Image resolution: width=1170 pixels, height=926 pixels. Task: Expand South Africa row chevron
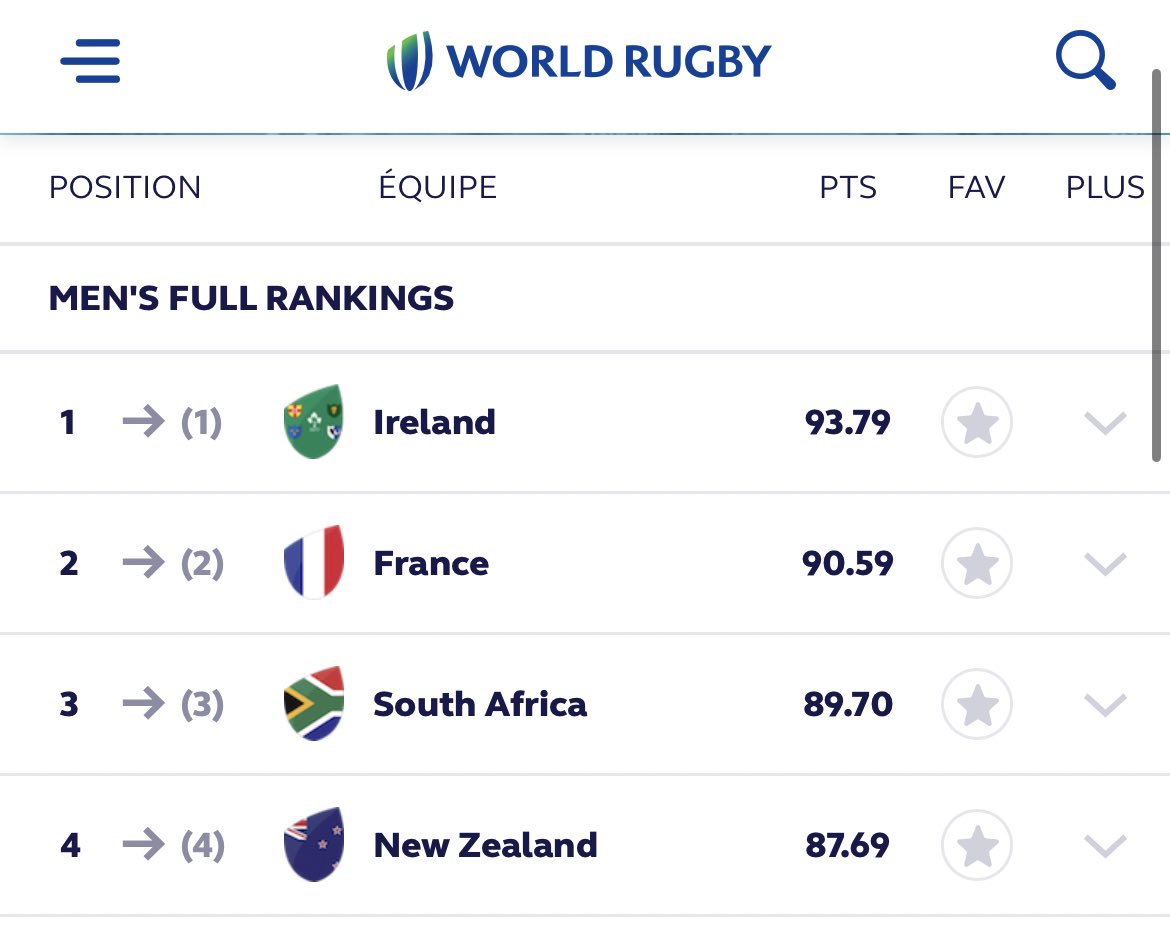tap(1105, 705)
